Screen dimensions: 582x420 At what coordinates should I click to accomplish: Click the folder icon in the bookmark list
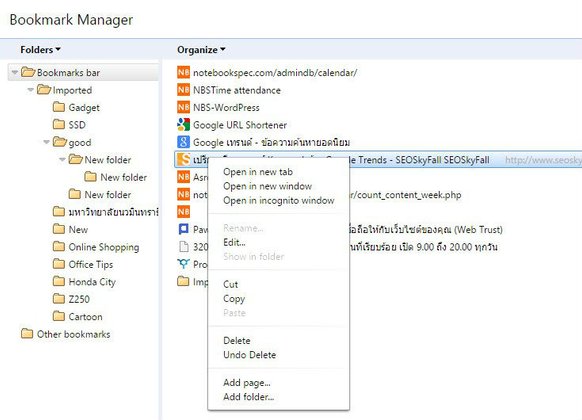183,281
